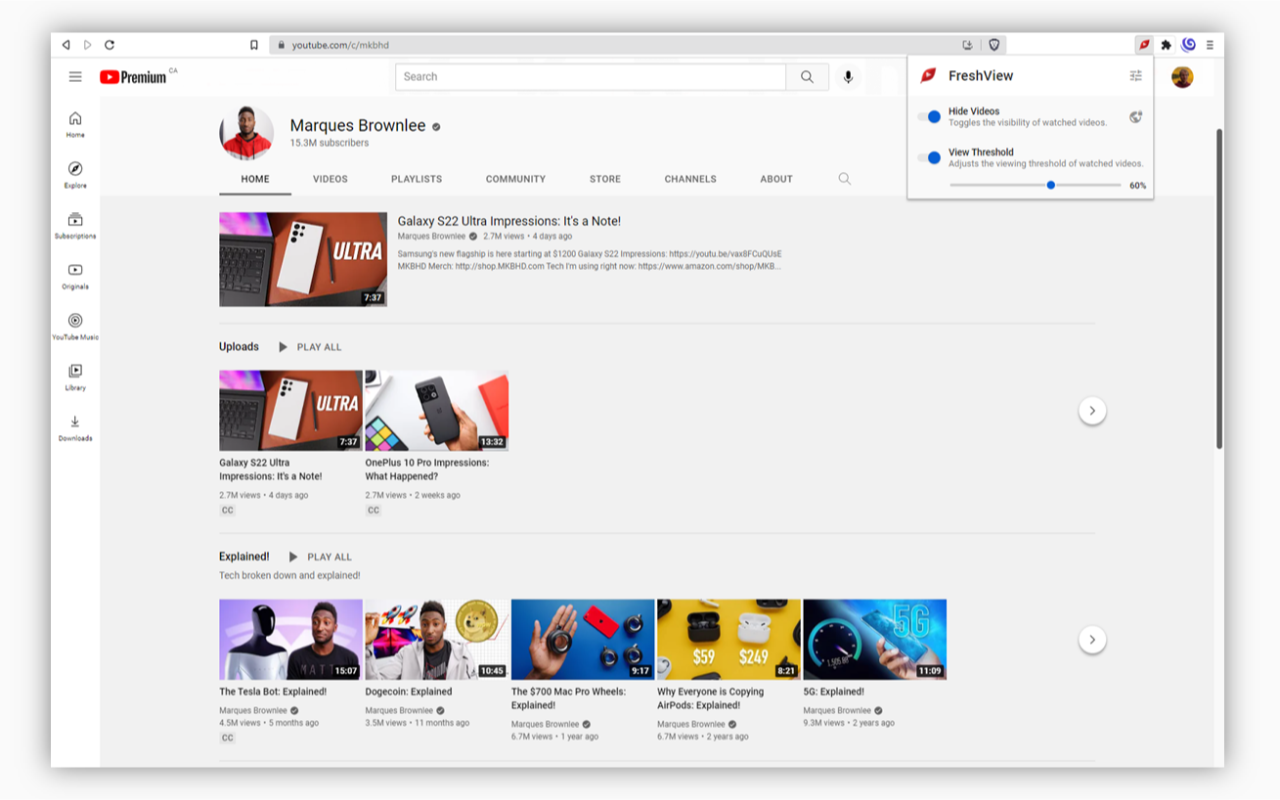
Task: Click the install icon in address bar
Action: tap(968, 45)
